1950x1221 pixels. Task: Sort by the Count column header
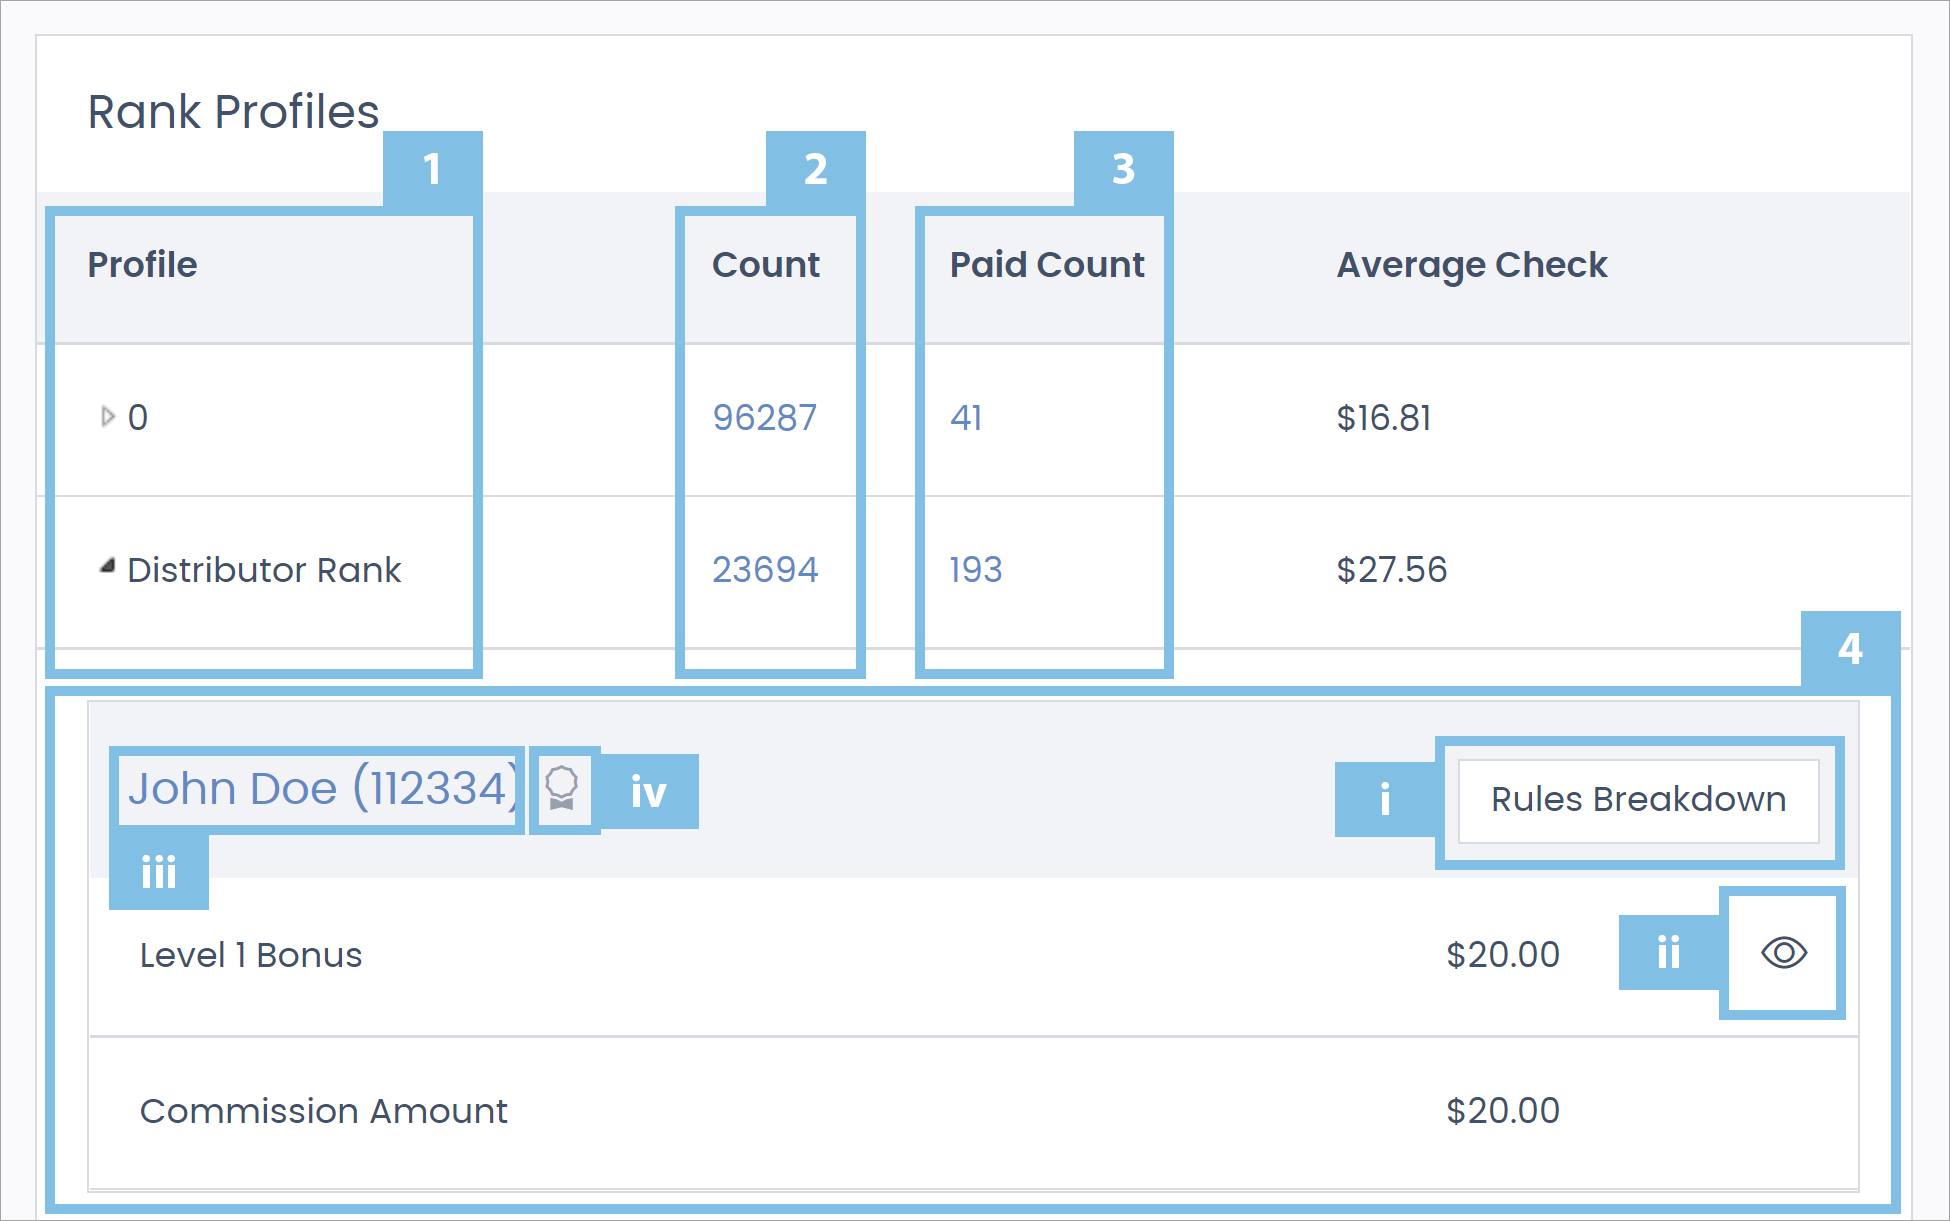pyautogui.click(x=766, y=264)
